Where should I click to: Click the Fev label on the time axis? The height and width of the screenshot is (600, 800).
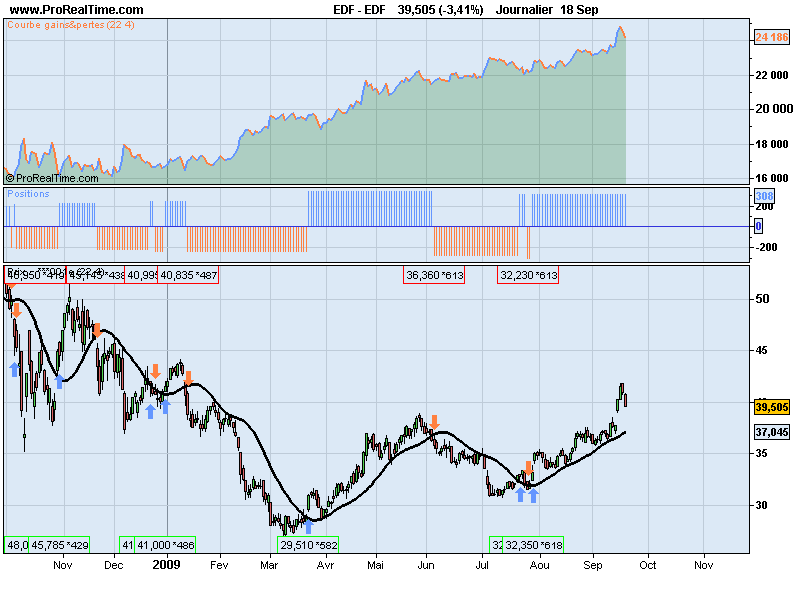coord(219,565)
